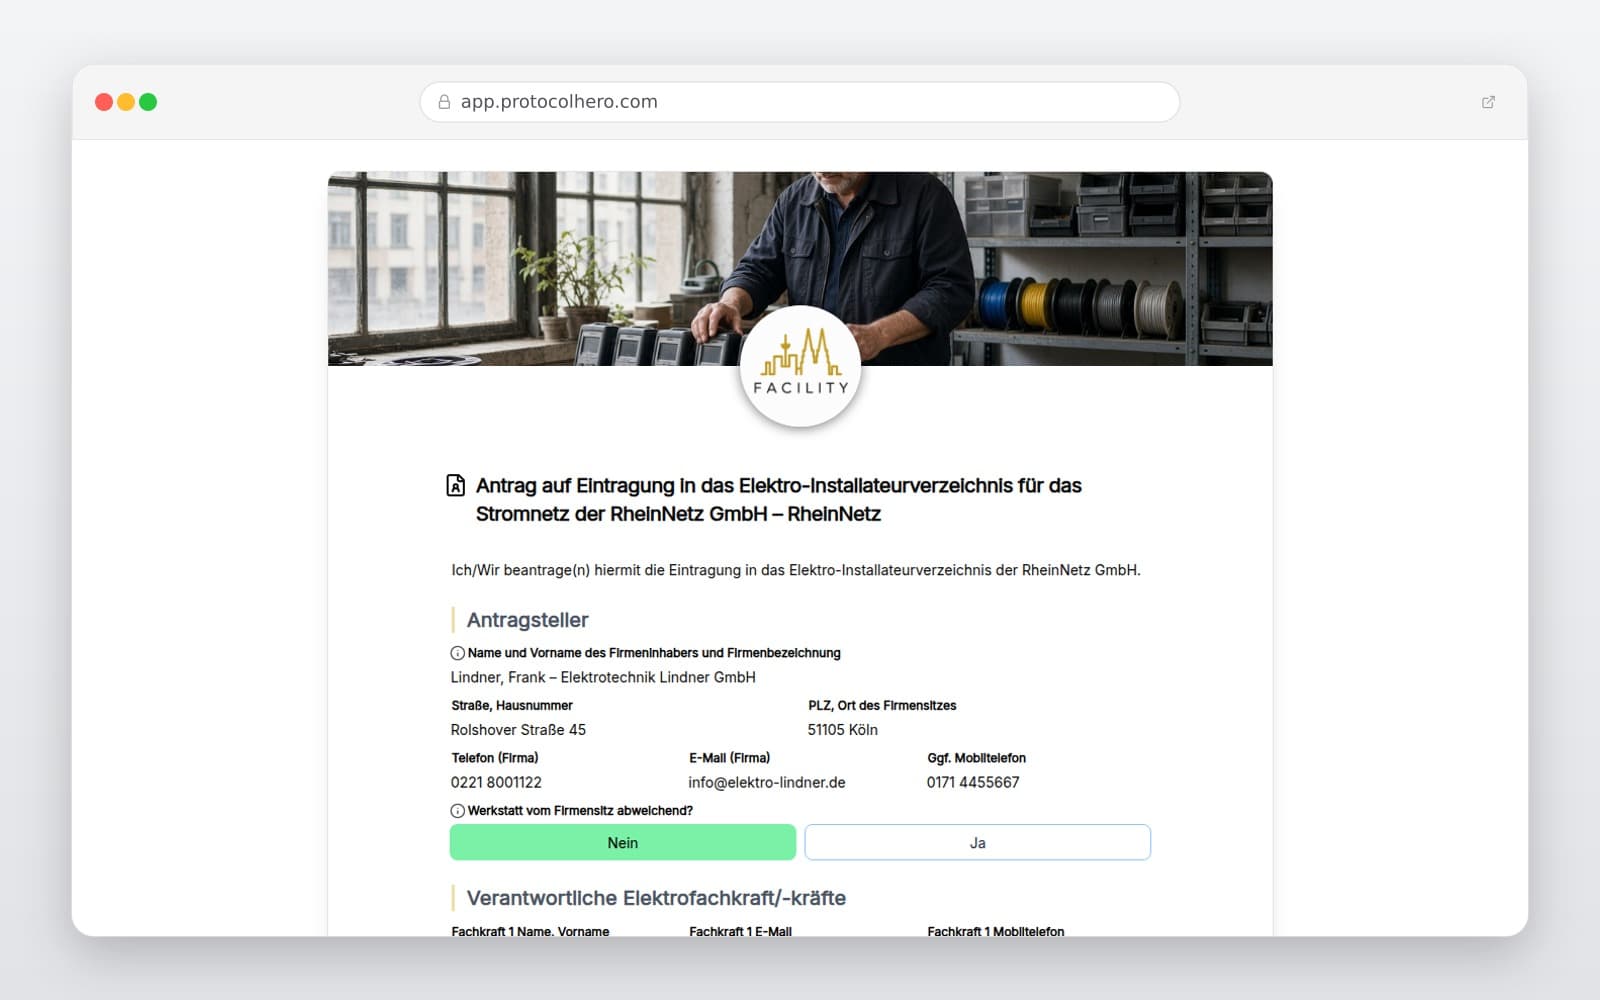Screen dimensions: 1600x1000
Task: Click the info icon beside Werkstatt vom Firmensitz
Action: 457,811
